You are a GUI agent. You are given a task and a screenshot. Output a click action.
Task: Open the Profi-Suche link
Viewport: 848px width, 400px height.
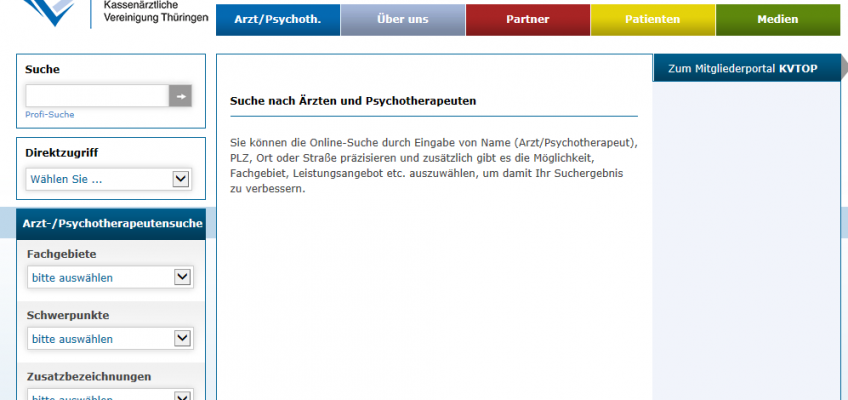50,115
